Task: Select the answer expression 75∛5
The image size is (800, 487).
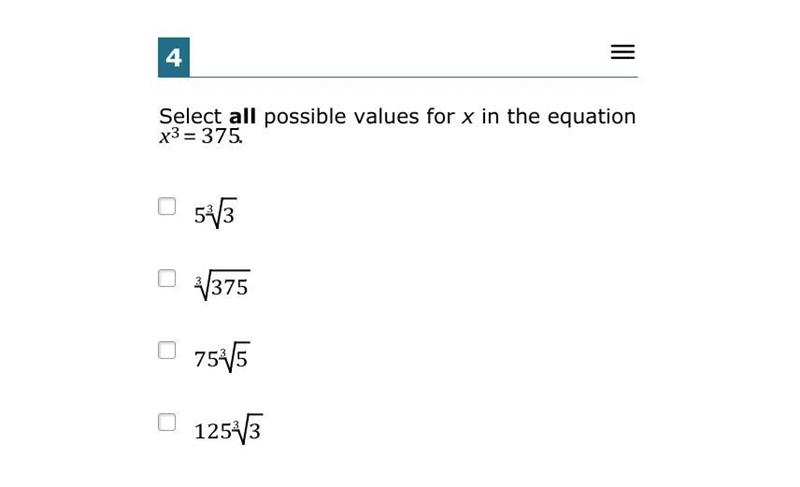Action: (x=221, y=357)
